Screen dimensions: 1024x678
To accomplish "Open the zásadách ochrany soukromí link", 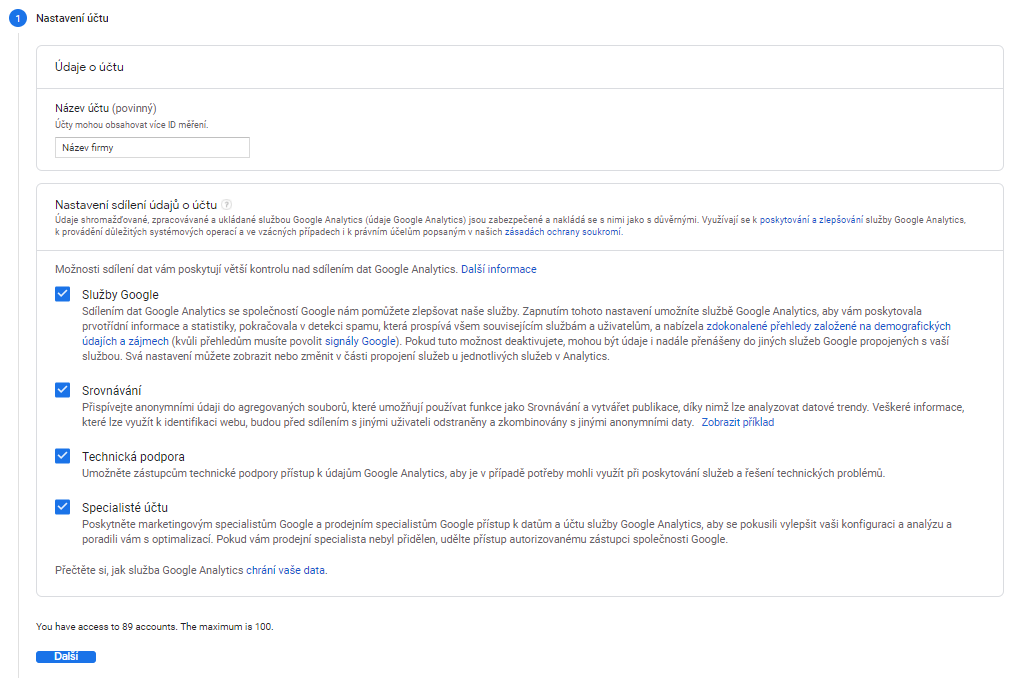I will [x=563, y=232].
